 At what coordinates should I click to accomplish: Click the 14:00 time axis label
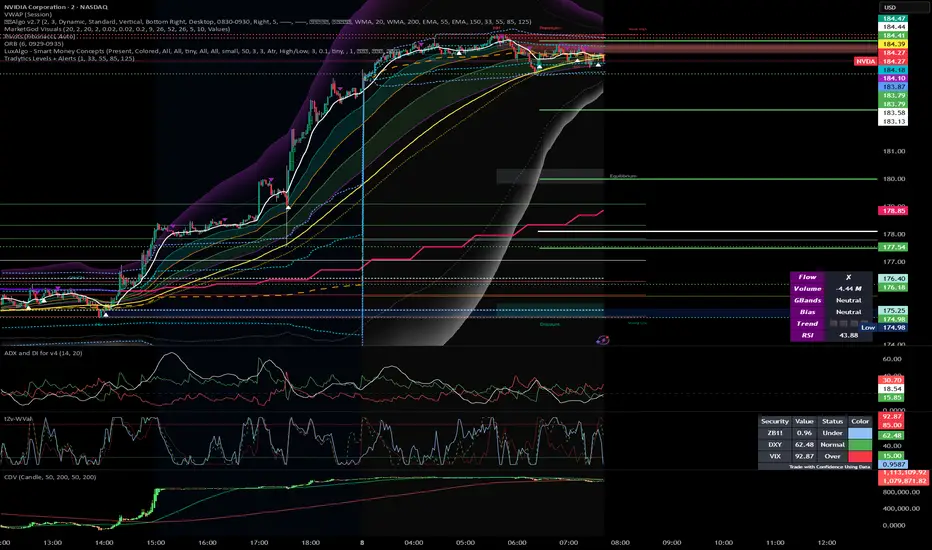[104, 542]
